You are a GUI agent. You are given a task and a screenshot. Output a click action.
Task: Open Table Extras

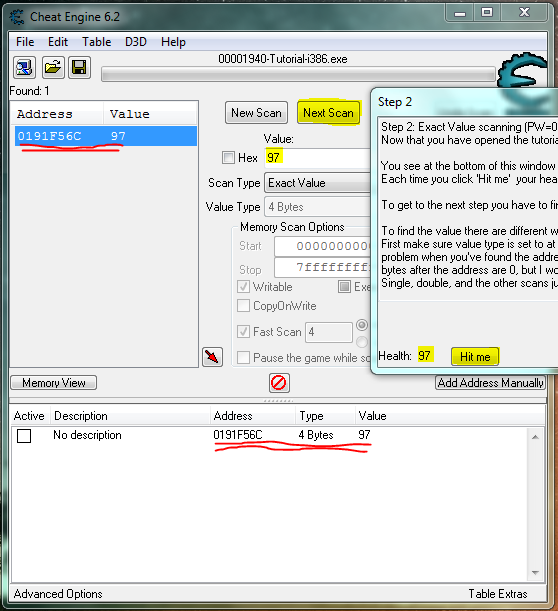click(x=498, y=594)
